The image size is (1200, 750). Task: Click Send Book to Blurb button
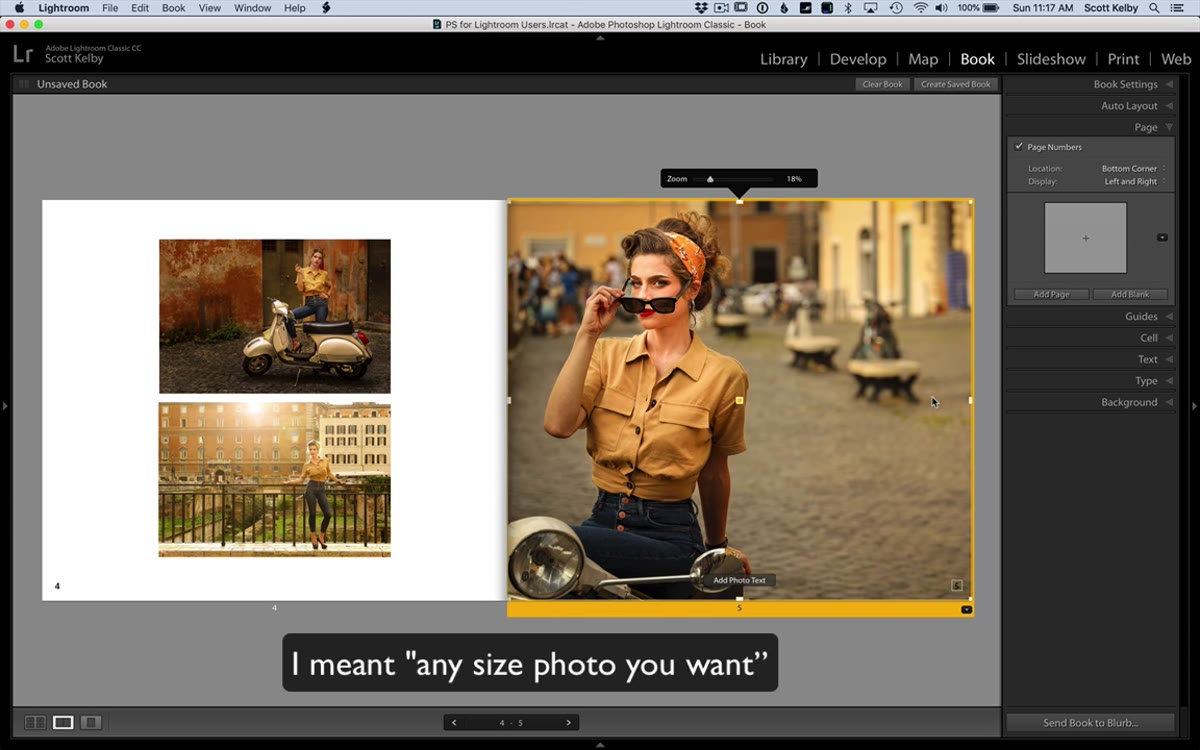coord(1090,722)
